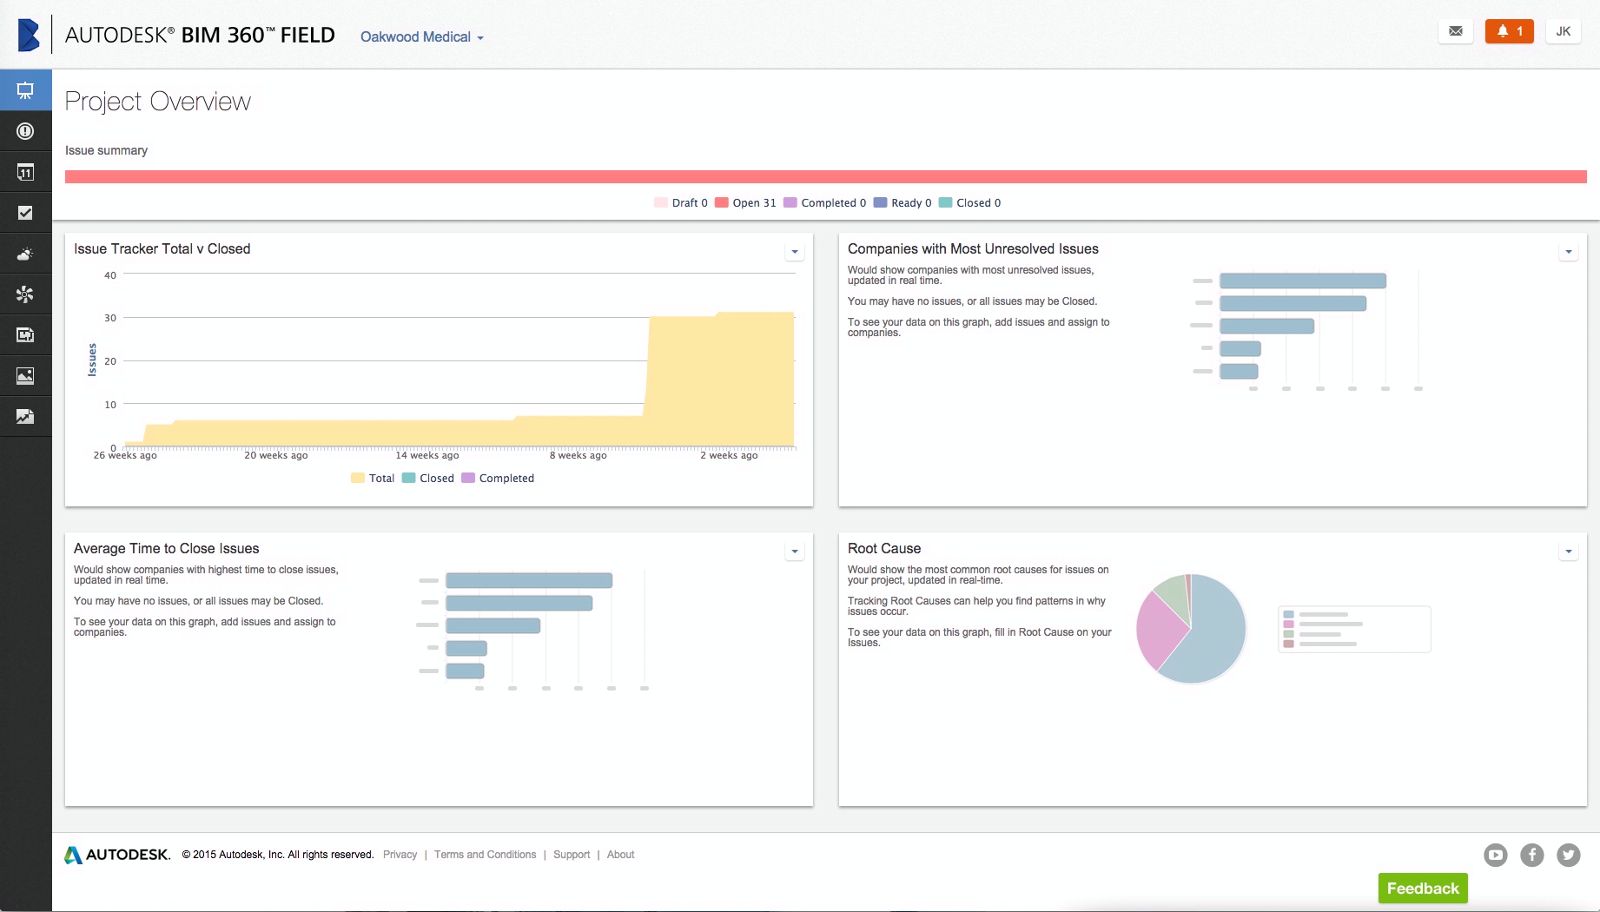Click the Closed 0 issue summary legend

[970, 203]
